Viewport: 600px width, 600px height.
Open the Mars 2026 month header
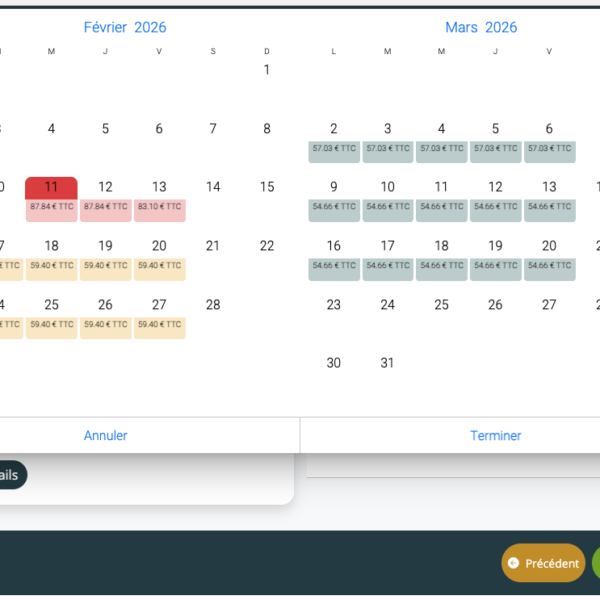pyautogui.click(x=481, y=27)
